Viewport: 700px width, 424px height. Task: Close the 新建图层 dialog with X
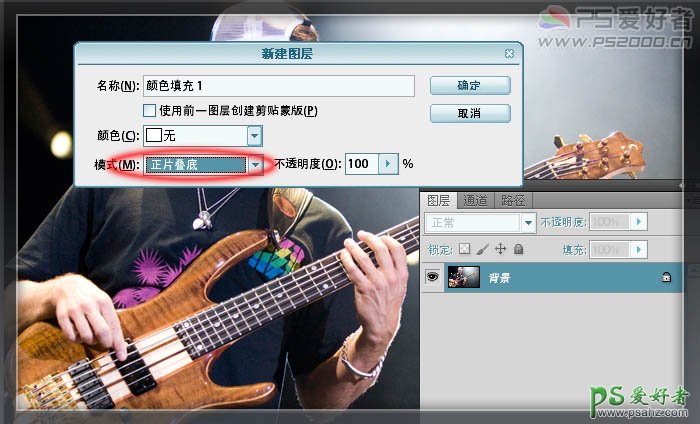(x=510, y=53)
